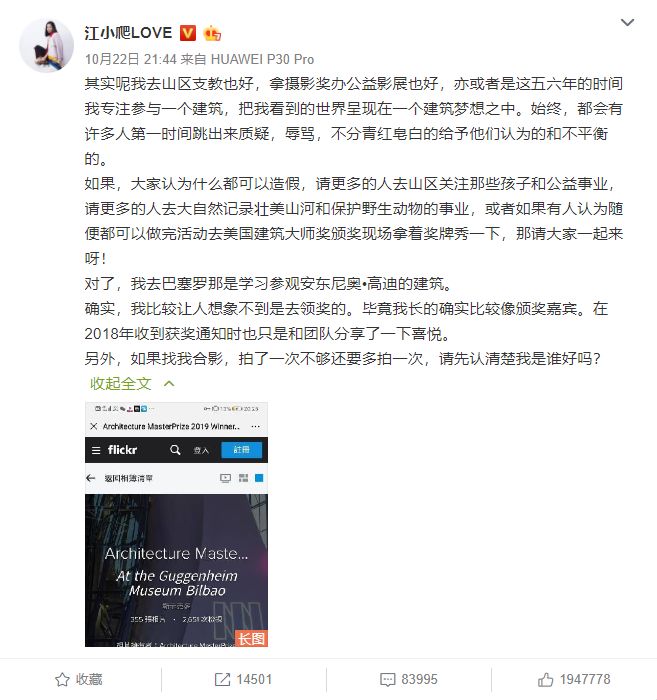Collapse the post with 收起全文
This screenshot has width=657, height=700.
[x=121, y=383]
